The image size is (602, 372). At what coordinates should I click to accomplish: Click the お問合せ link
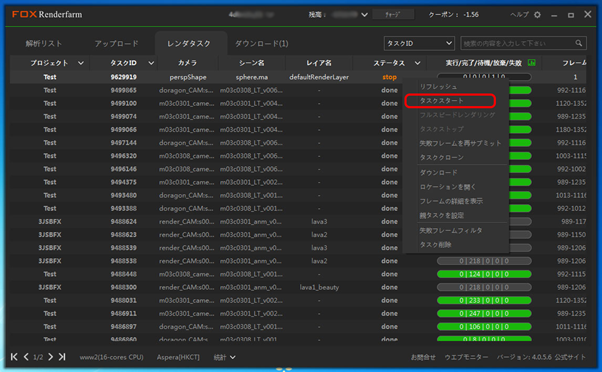coord(423,357)
